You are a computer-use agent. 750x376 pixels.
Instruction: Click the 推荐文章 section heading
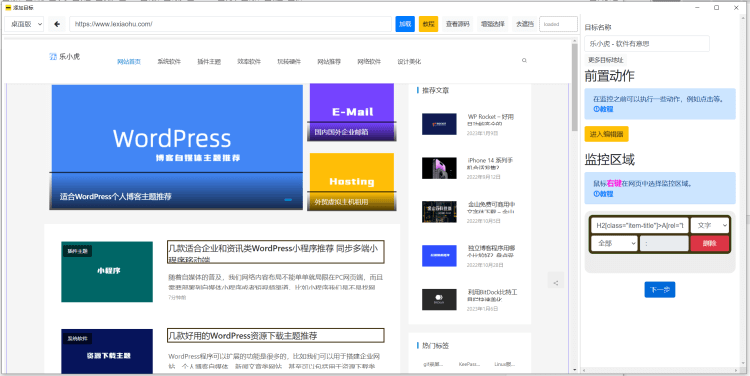[435, 90]
